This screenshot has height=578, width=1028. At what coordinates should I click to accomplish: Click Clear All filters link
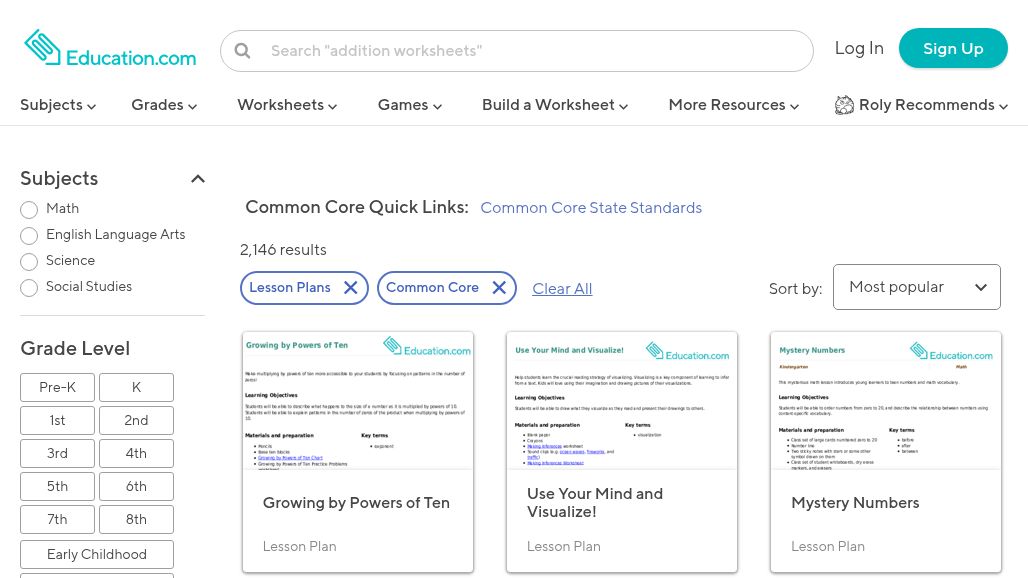562,289
